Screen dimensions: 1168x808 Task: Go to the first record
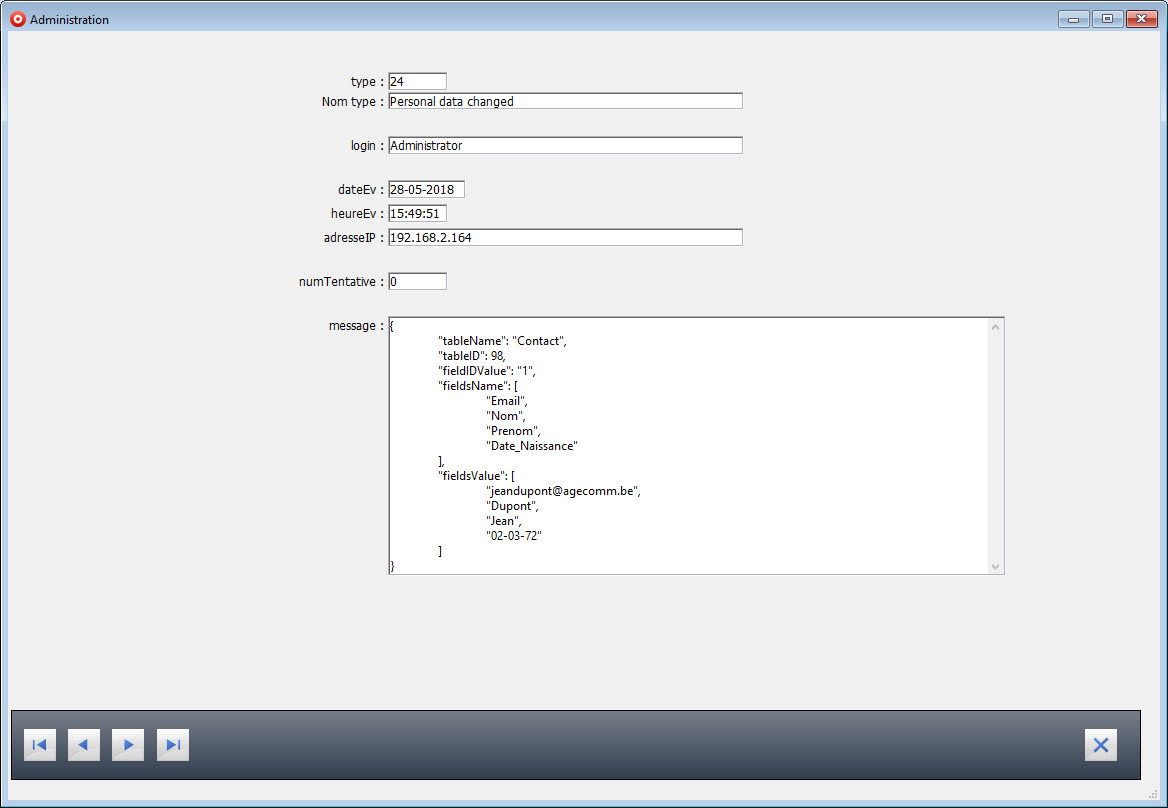[40, 745]
